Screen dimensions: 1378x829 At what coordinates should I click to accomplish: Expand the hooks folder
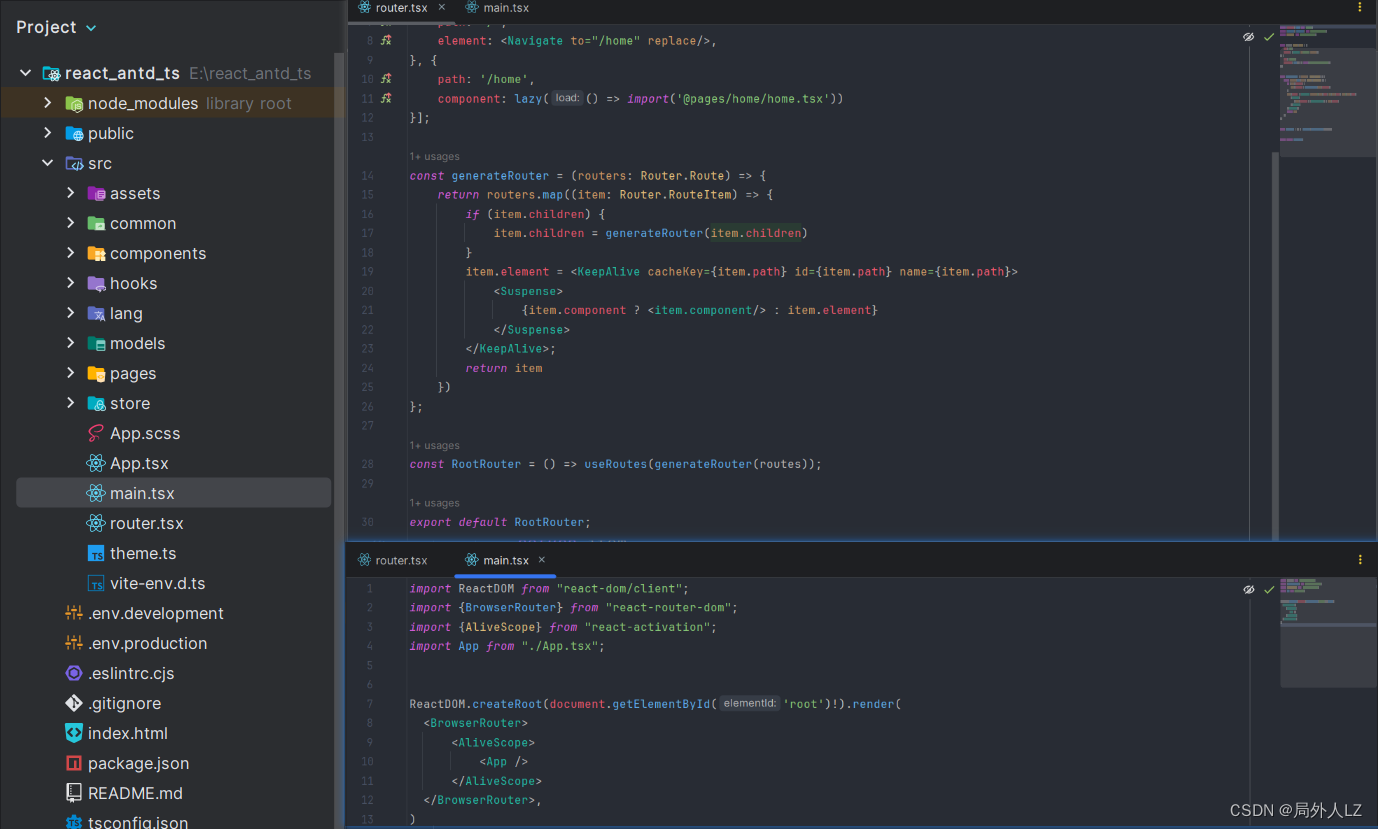[x=70, y=283]
